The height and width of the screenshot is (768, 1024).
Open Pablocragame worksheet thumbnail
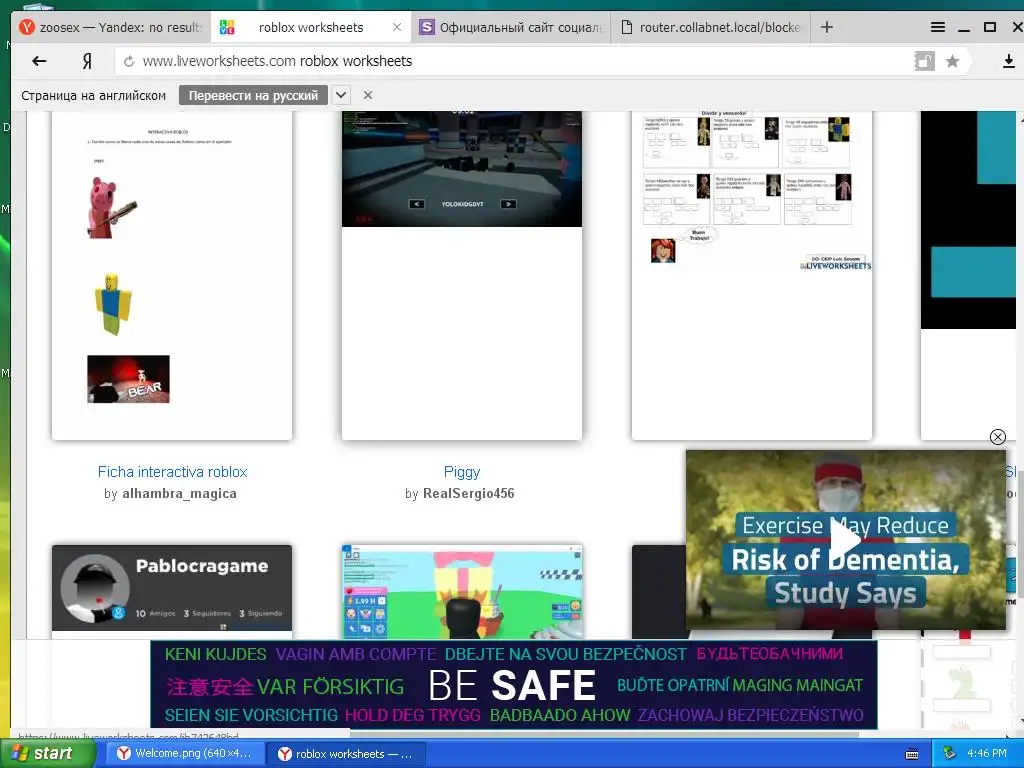pos(172,592)
